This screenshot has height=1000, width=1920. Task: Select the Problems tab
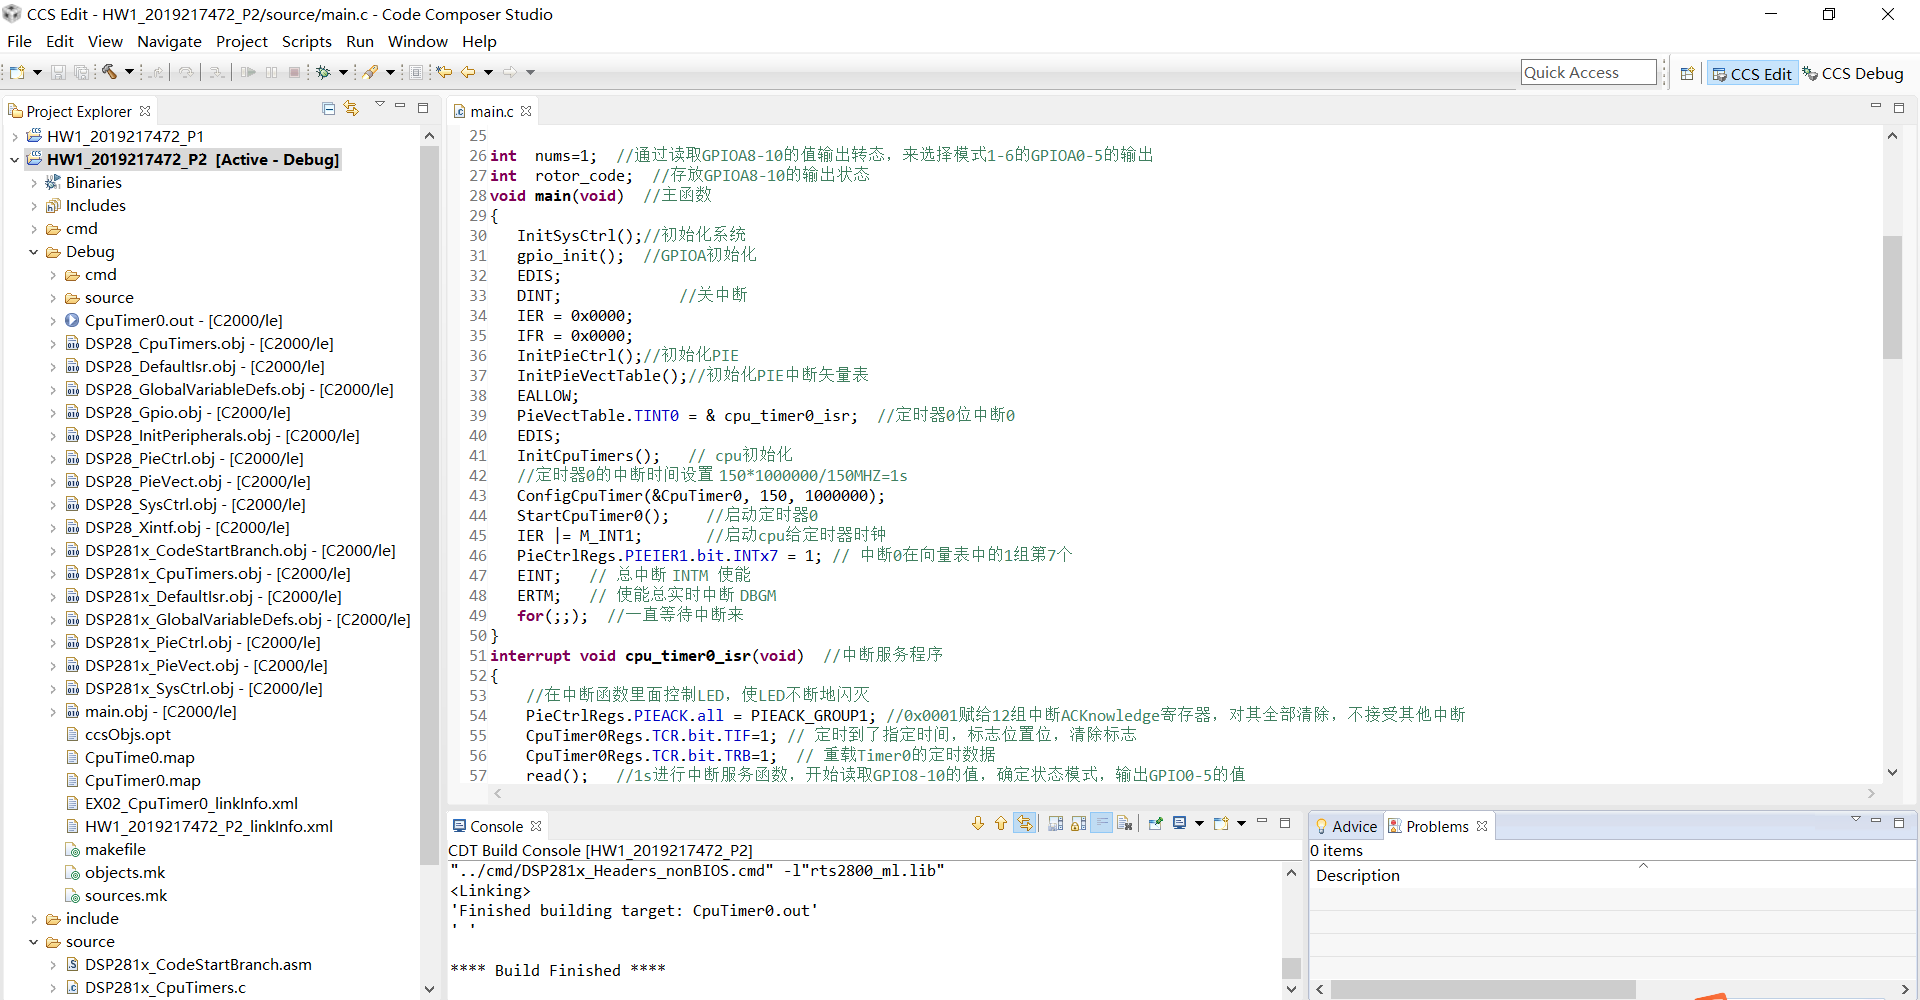point(1437,826)
